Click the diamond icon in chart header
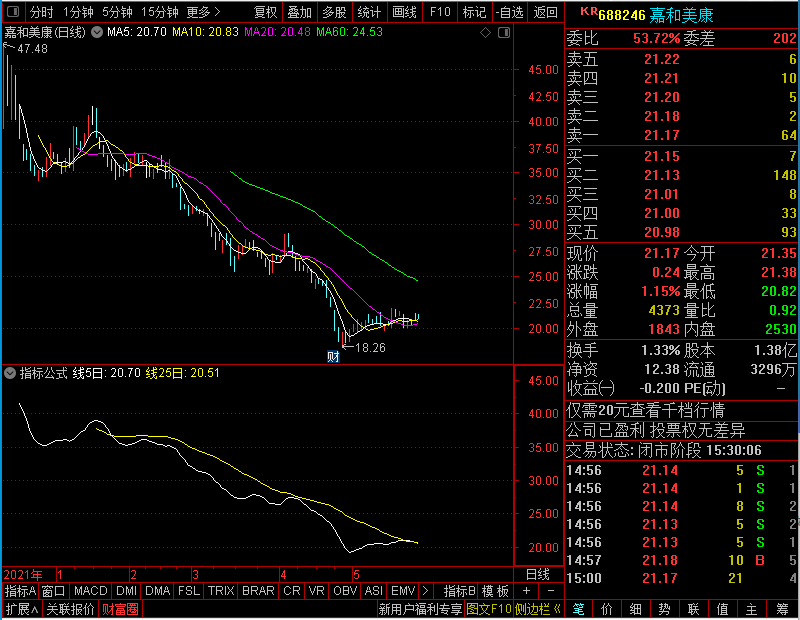This screenshot has width=800, height=620. pos(486,33)
